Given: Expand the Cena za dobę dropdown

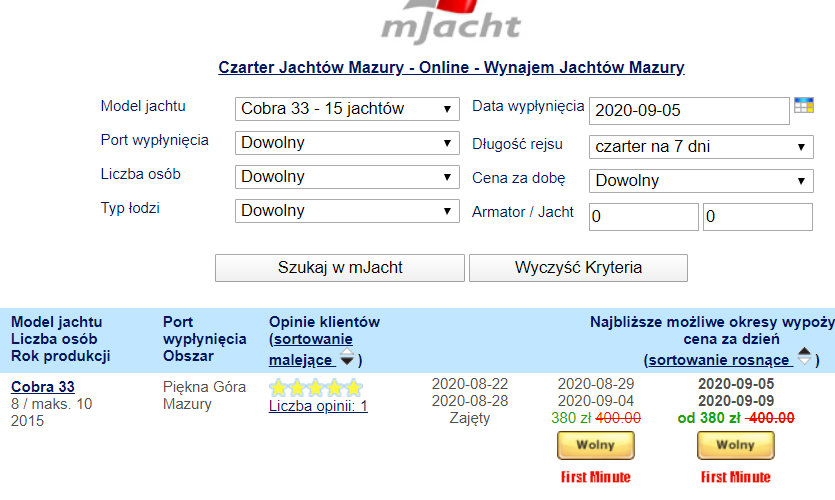Looking at the screenshot, I should pyautogui.click(x=701, y=181).
